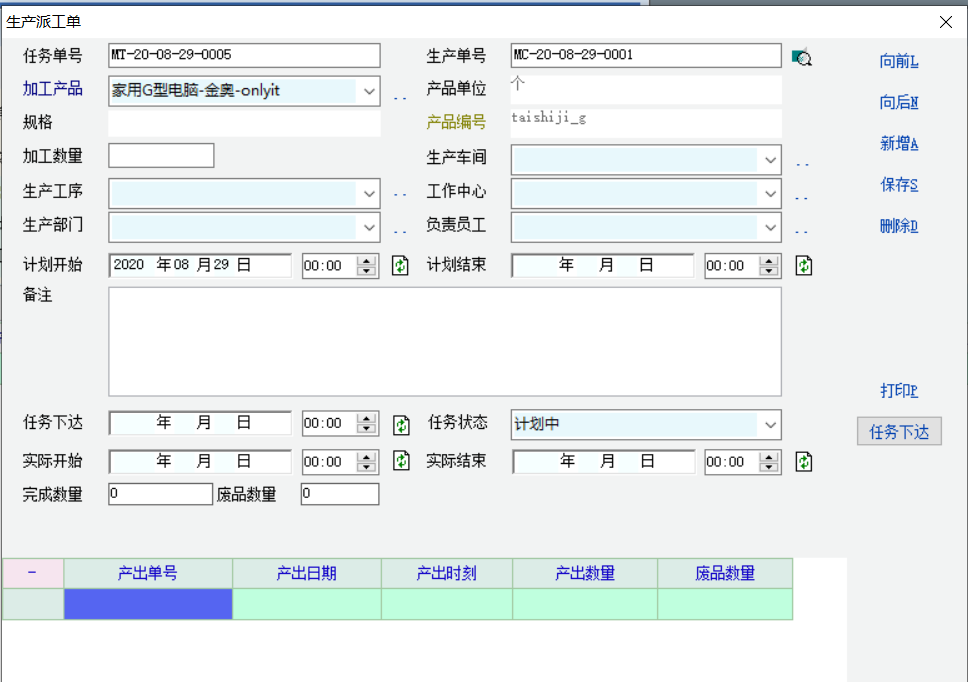Click the 打印 link

898,391
